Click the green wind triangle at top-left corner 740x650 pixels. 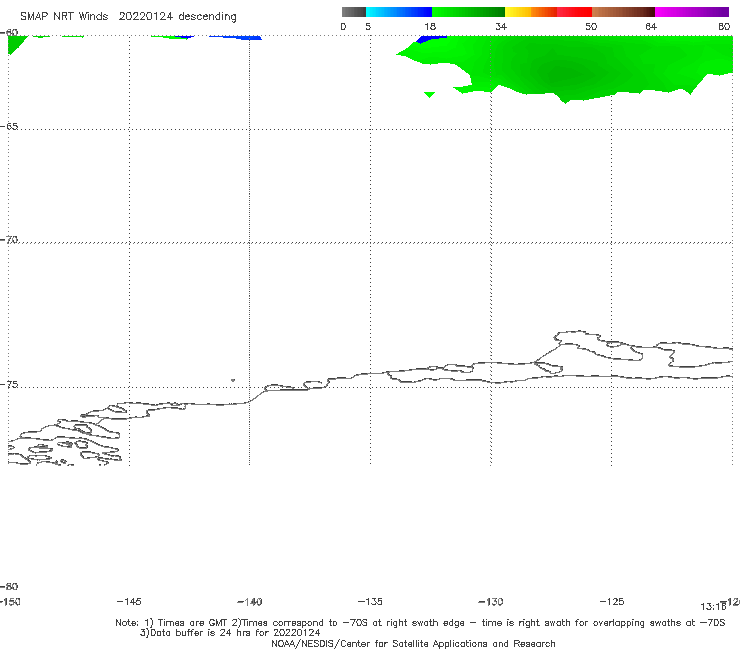click(x=16, y=43)
